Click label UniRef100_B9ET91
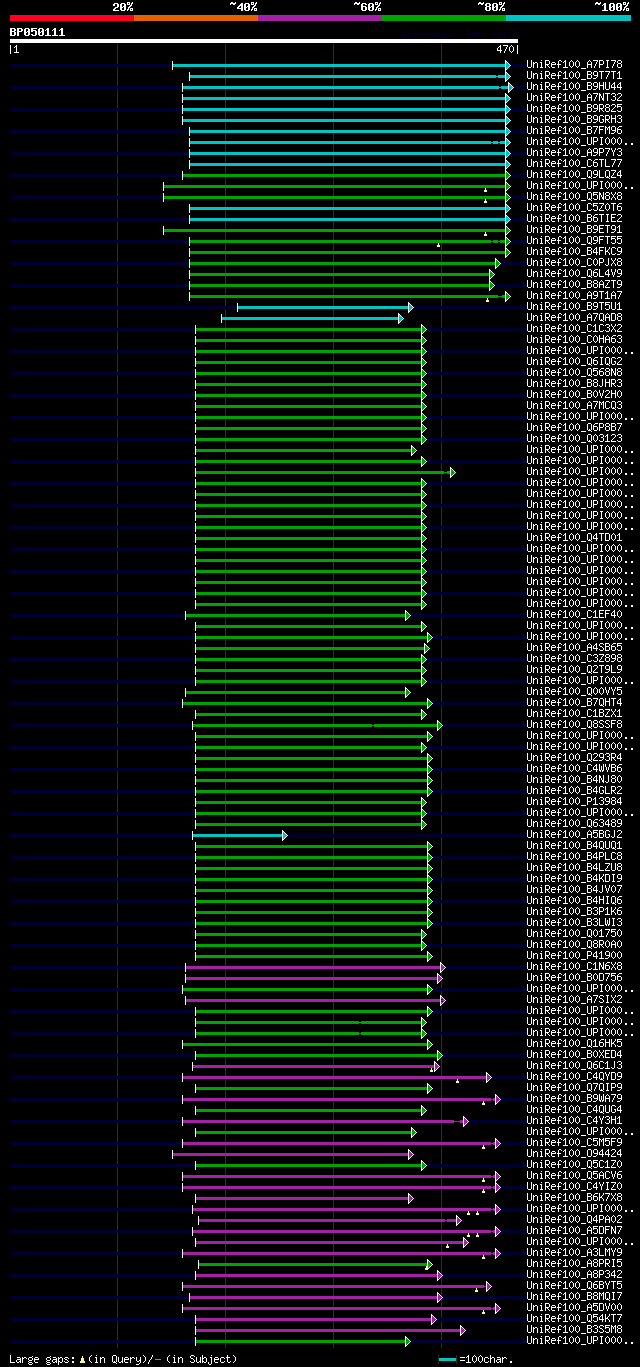Viewport: 640px width, 1367px height. point(574,229)
